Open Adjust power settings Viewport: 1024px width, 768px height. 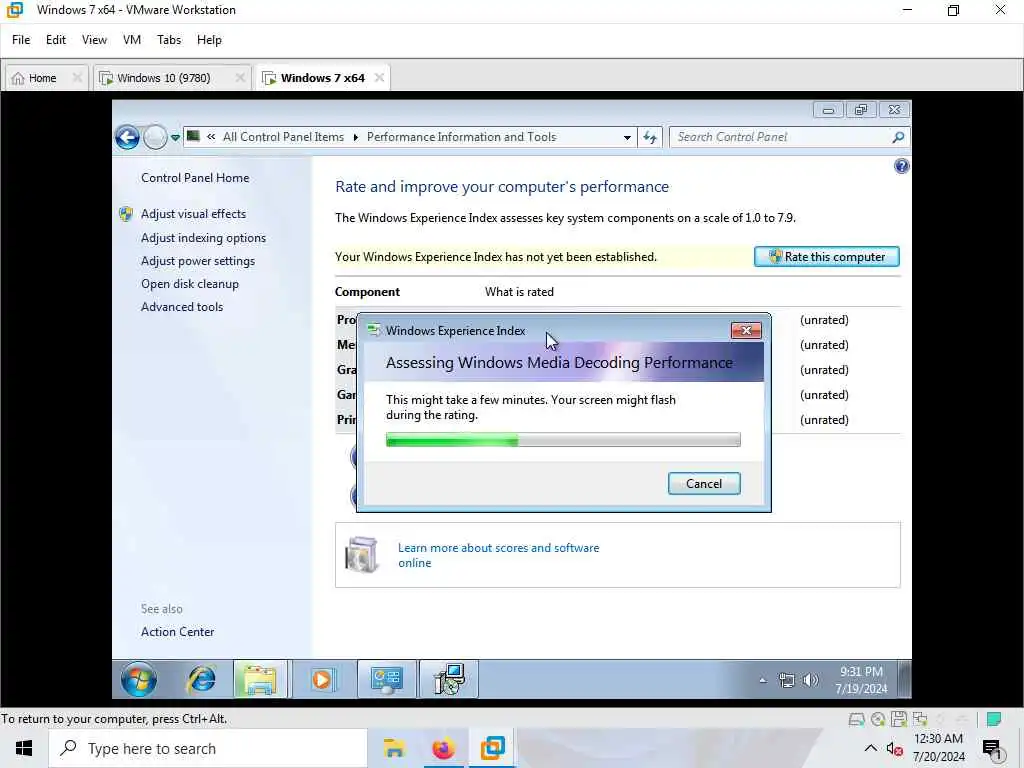[198, 261]
